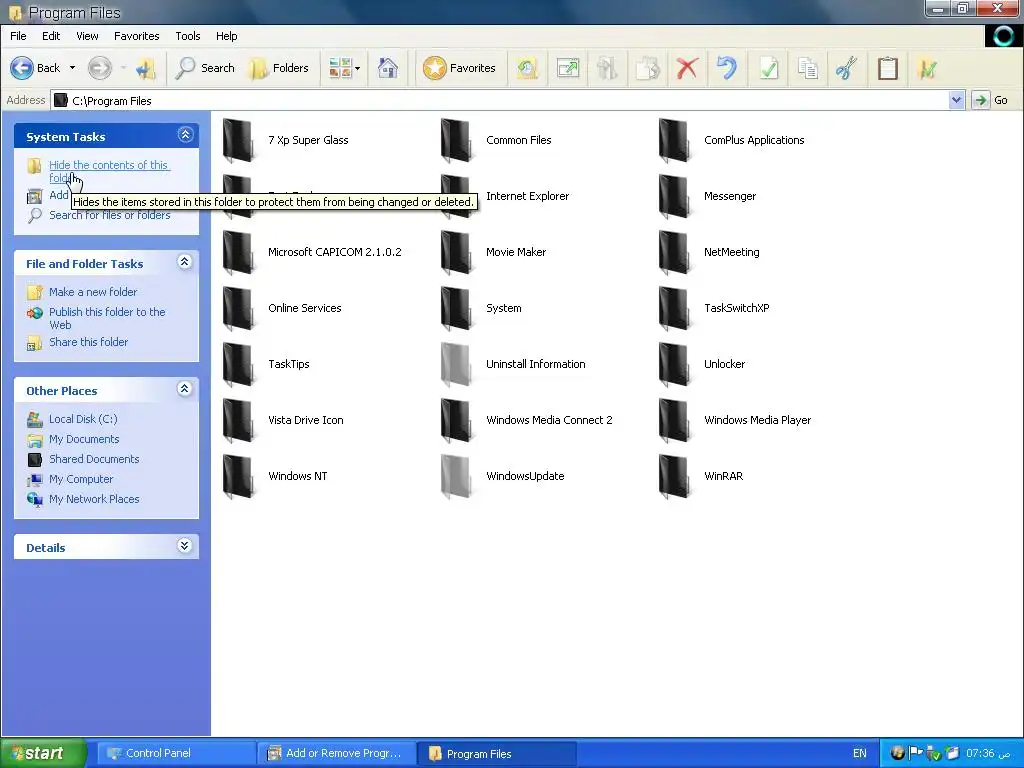
Task: Open the Edit menu
Action: tap(51, 36)
